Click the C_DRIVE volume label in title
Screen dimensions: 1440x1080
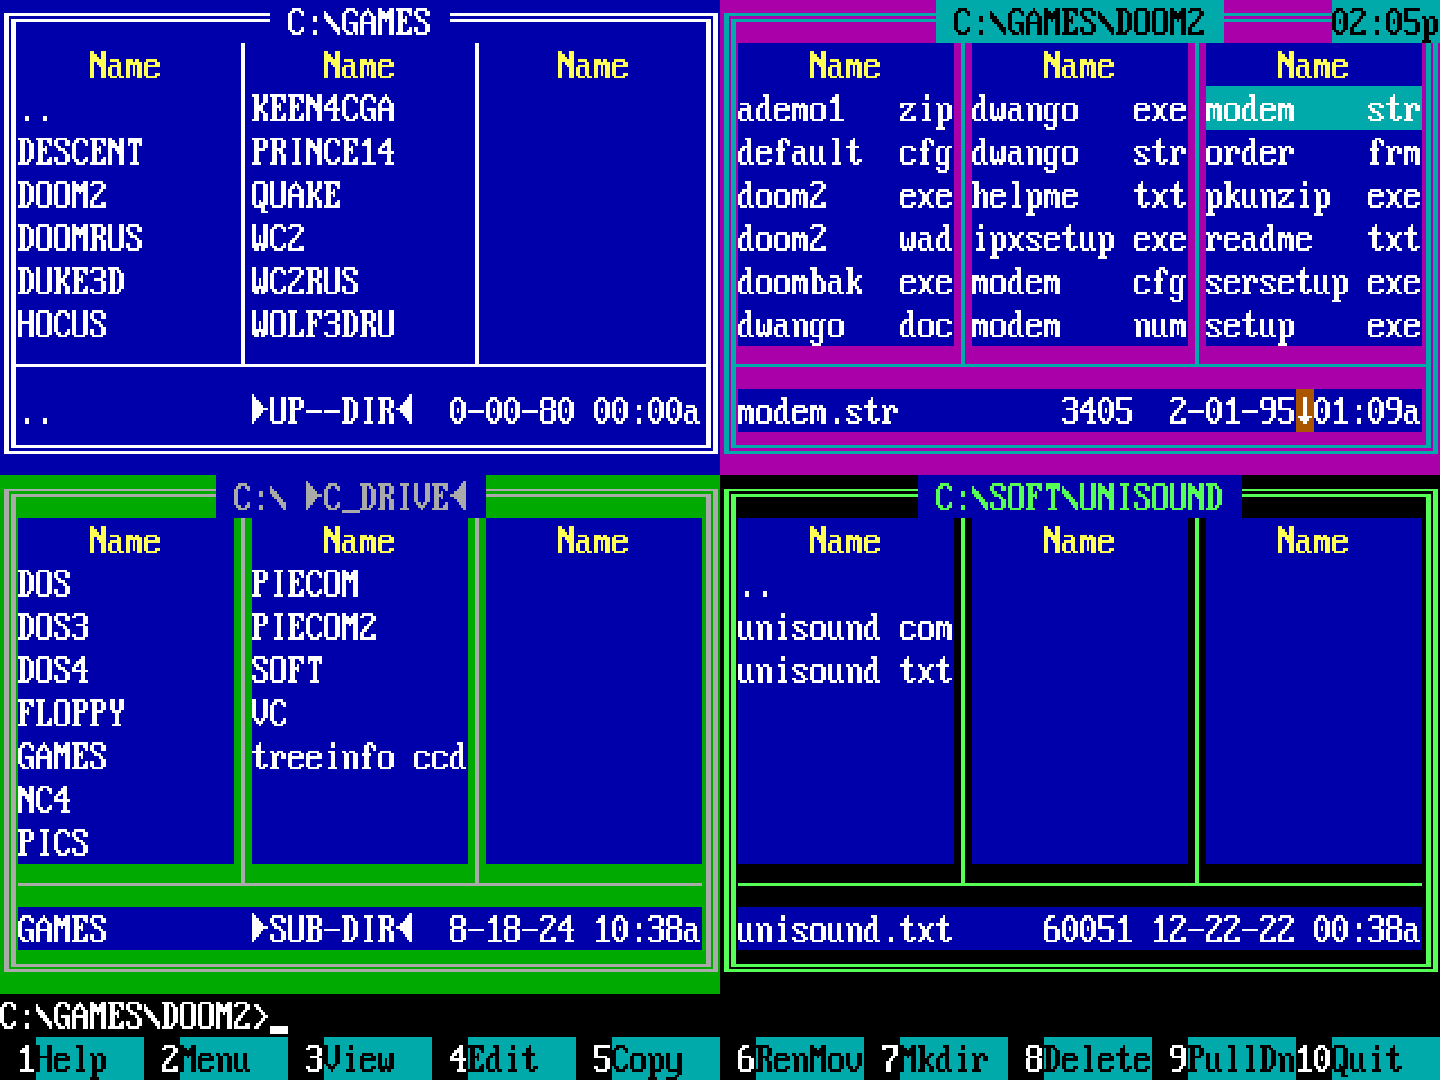point(387,497)
